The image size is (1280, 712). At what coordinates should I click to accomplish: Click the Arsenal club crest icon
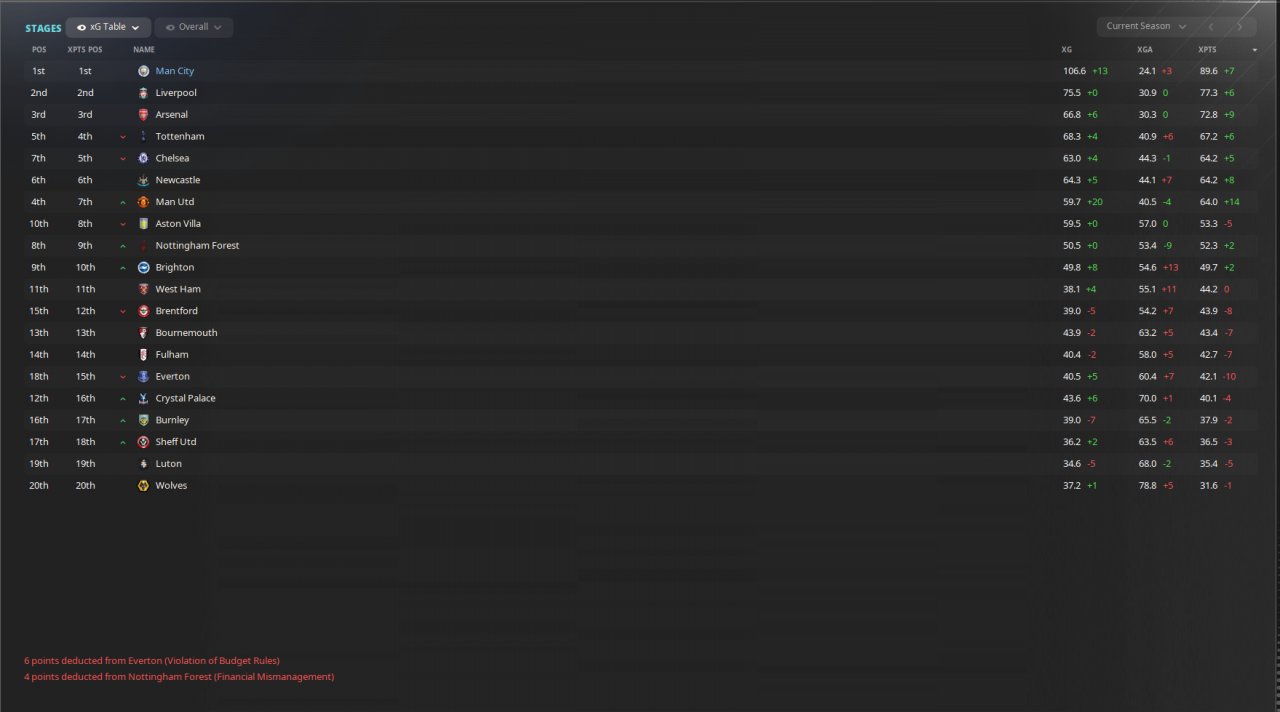click(x=143, y=115)
